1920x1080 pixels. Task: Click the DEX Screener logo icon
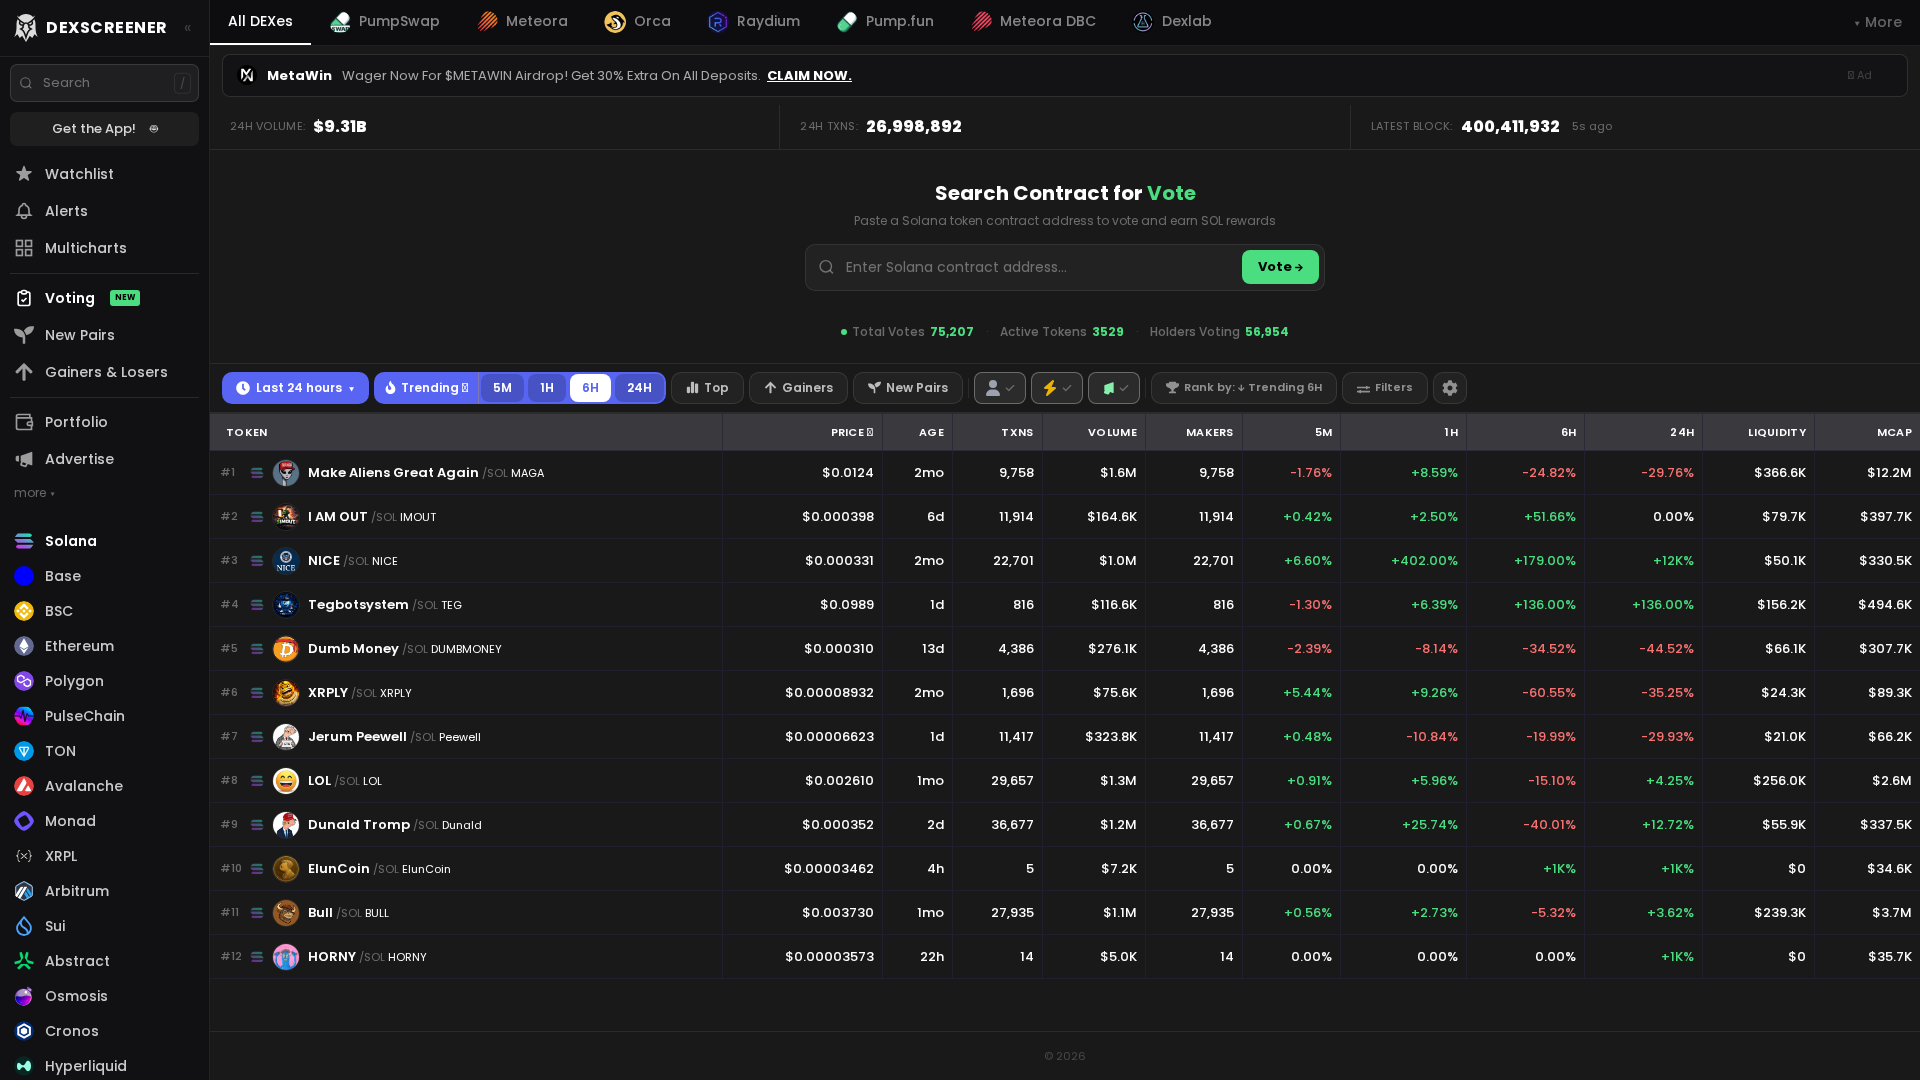click(x=26, y=27)
